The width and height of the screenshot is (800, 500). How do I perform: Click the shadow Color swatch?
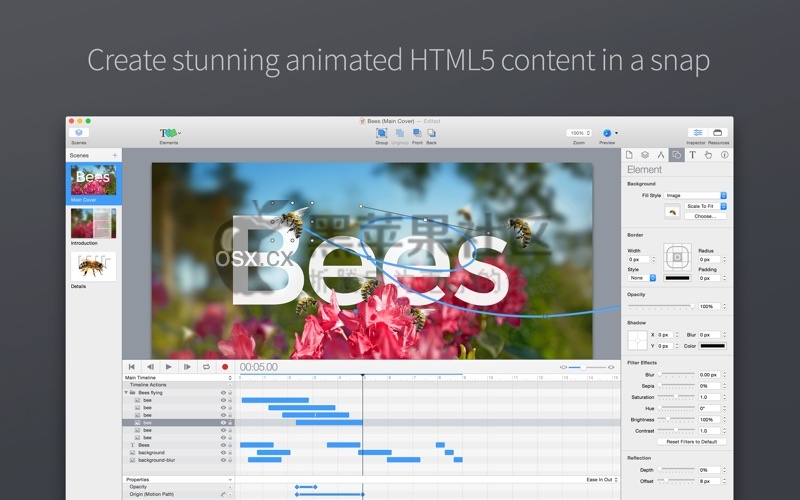[x=713, y=346]
